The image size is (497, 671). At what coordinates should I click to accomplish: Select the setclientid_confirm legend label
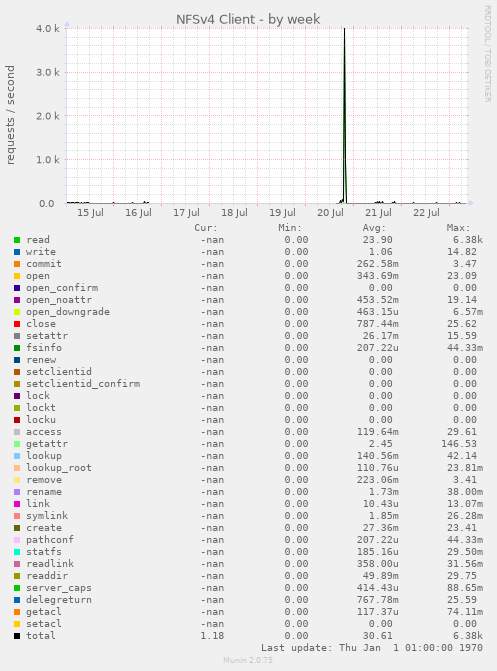(83, 384)
